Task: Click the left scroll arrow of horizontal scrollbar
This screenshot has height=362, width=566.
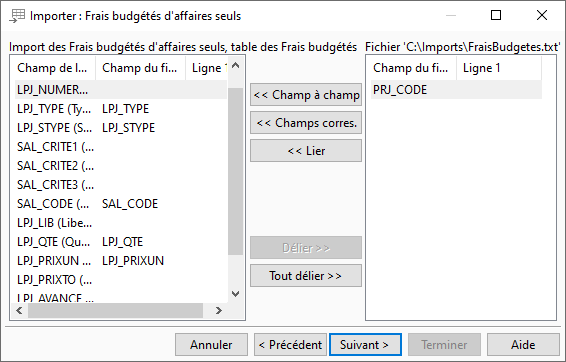Action: pyautogui.click(x=19, y=310)
